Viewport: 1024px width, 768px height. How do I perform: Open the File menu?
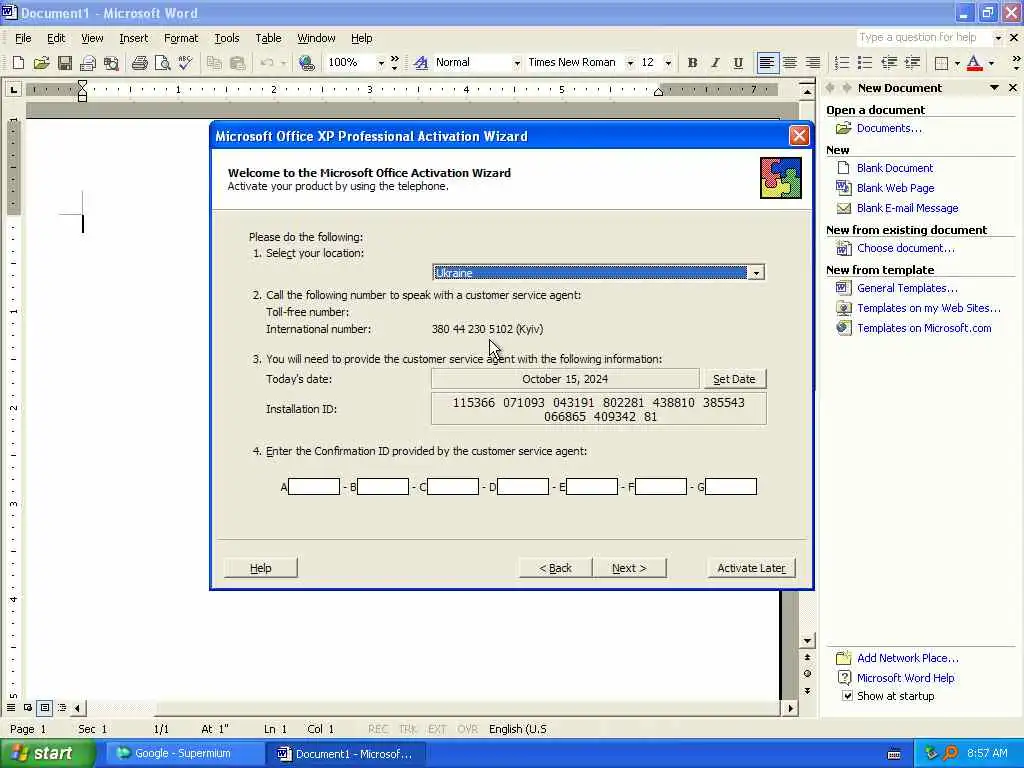[23, 39]
